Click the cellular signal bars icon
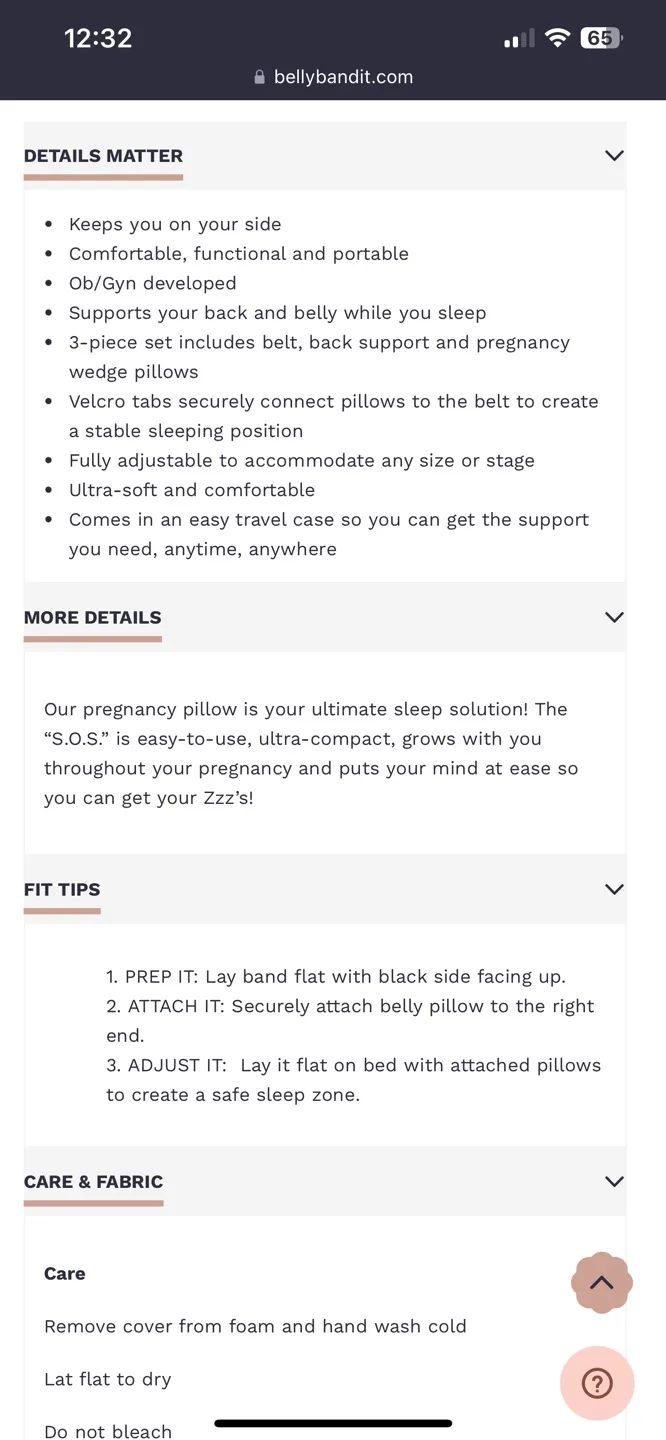Viewport: 666px width, 1440px height. [519, 37]
